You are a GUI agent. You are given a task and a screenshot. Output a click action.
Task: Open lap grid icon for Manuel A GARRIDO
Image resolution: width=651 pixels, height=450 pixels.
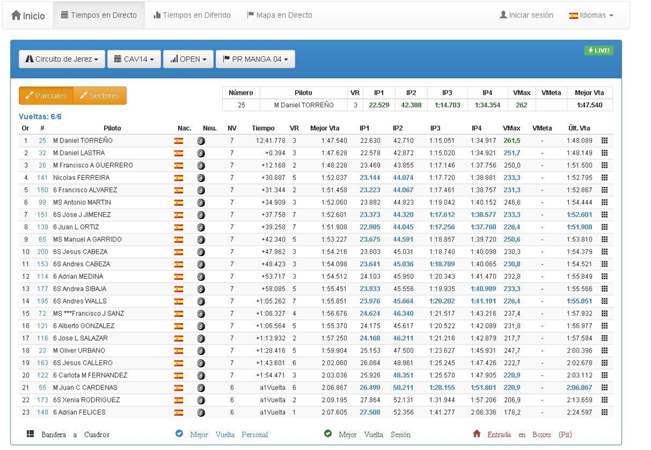tap(604, 240)
